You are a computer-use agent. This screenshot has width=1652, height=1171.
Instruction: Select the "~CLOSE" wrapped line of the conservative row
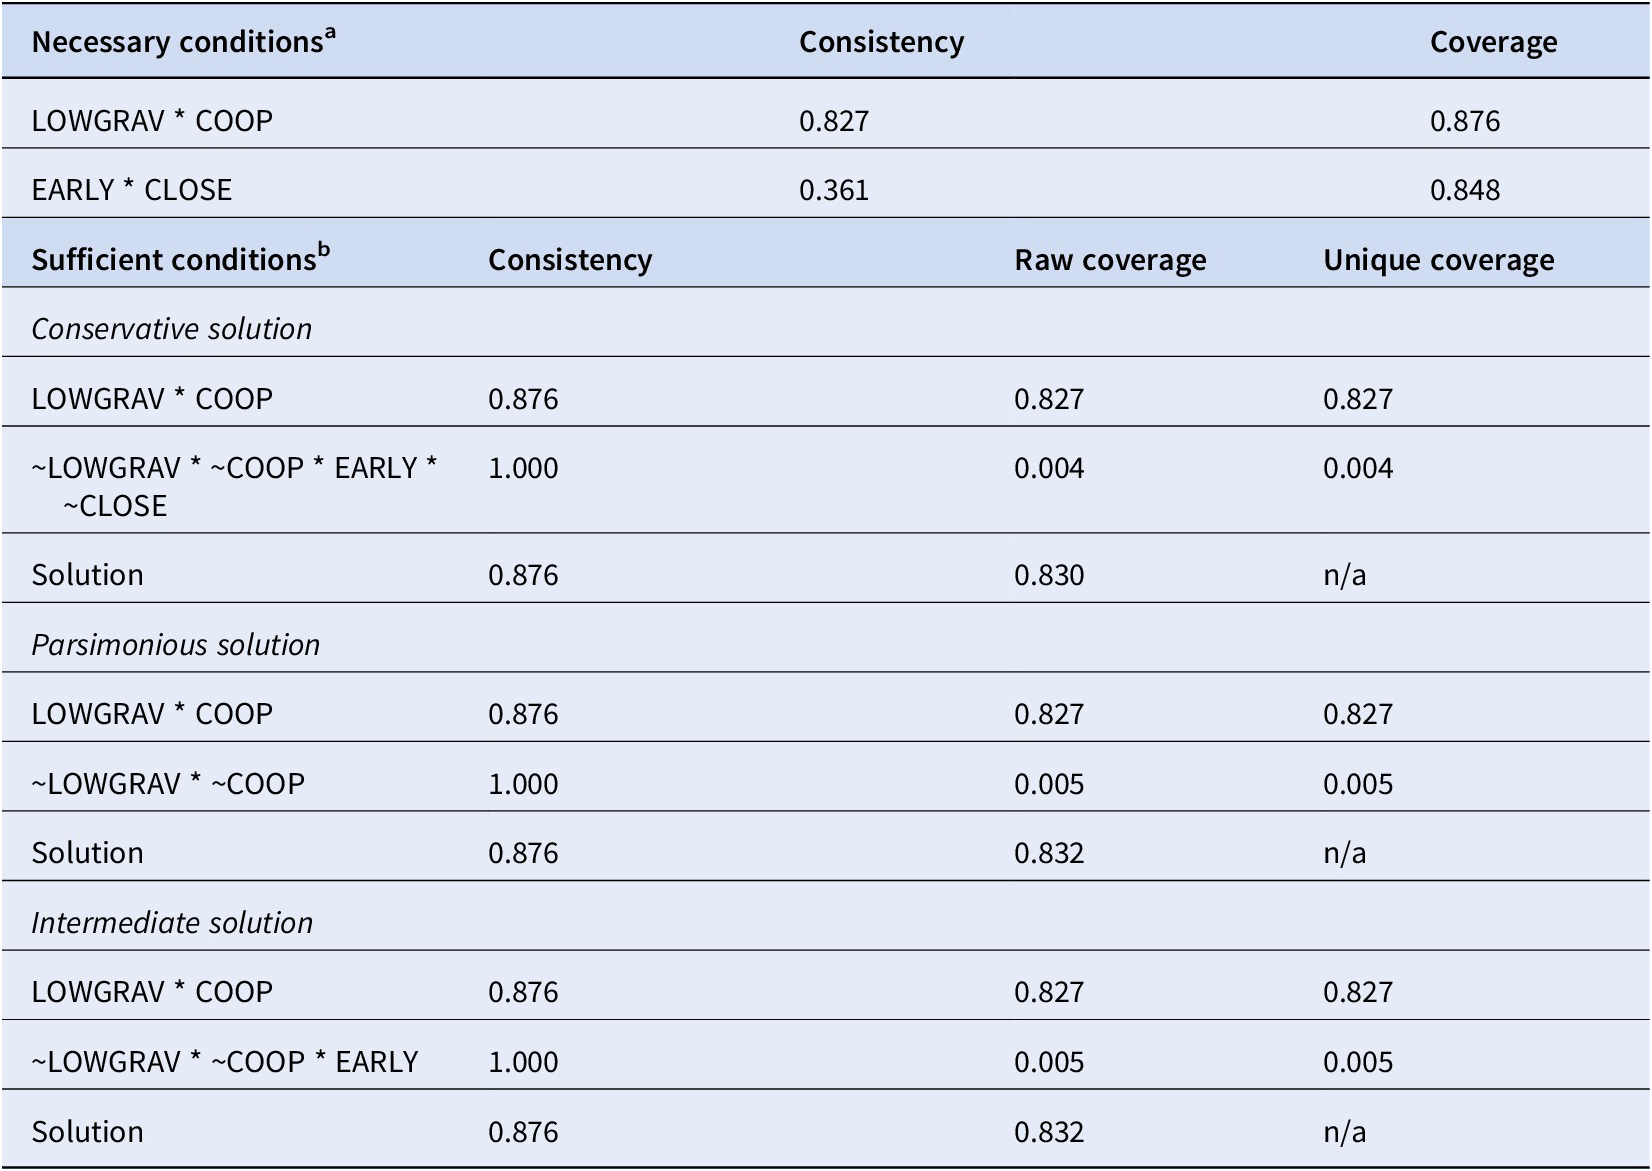tap(115, 506)
